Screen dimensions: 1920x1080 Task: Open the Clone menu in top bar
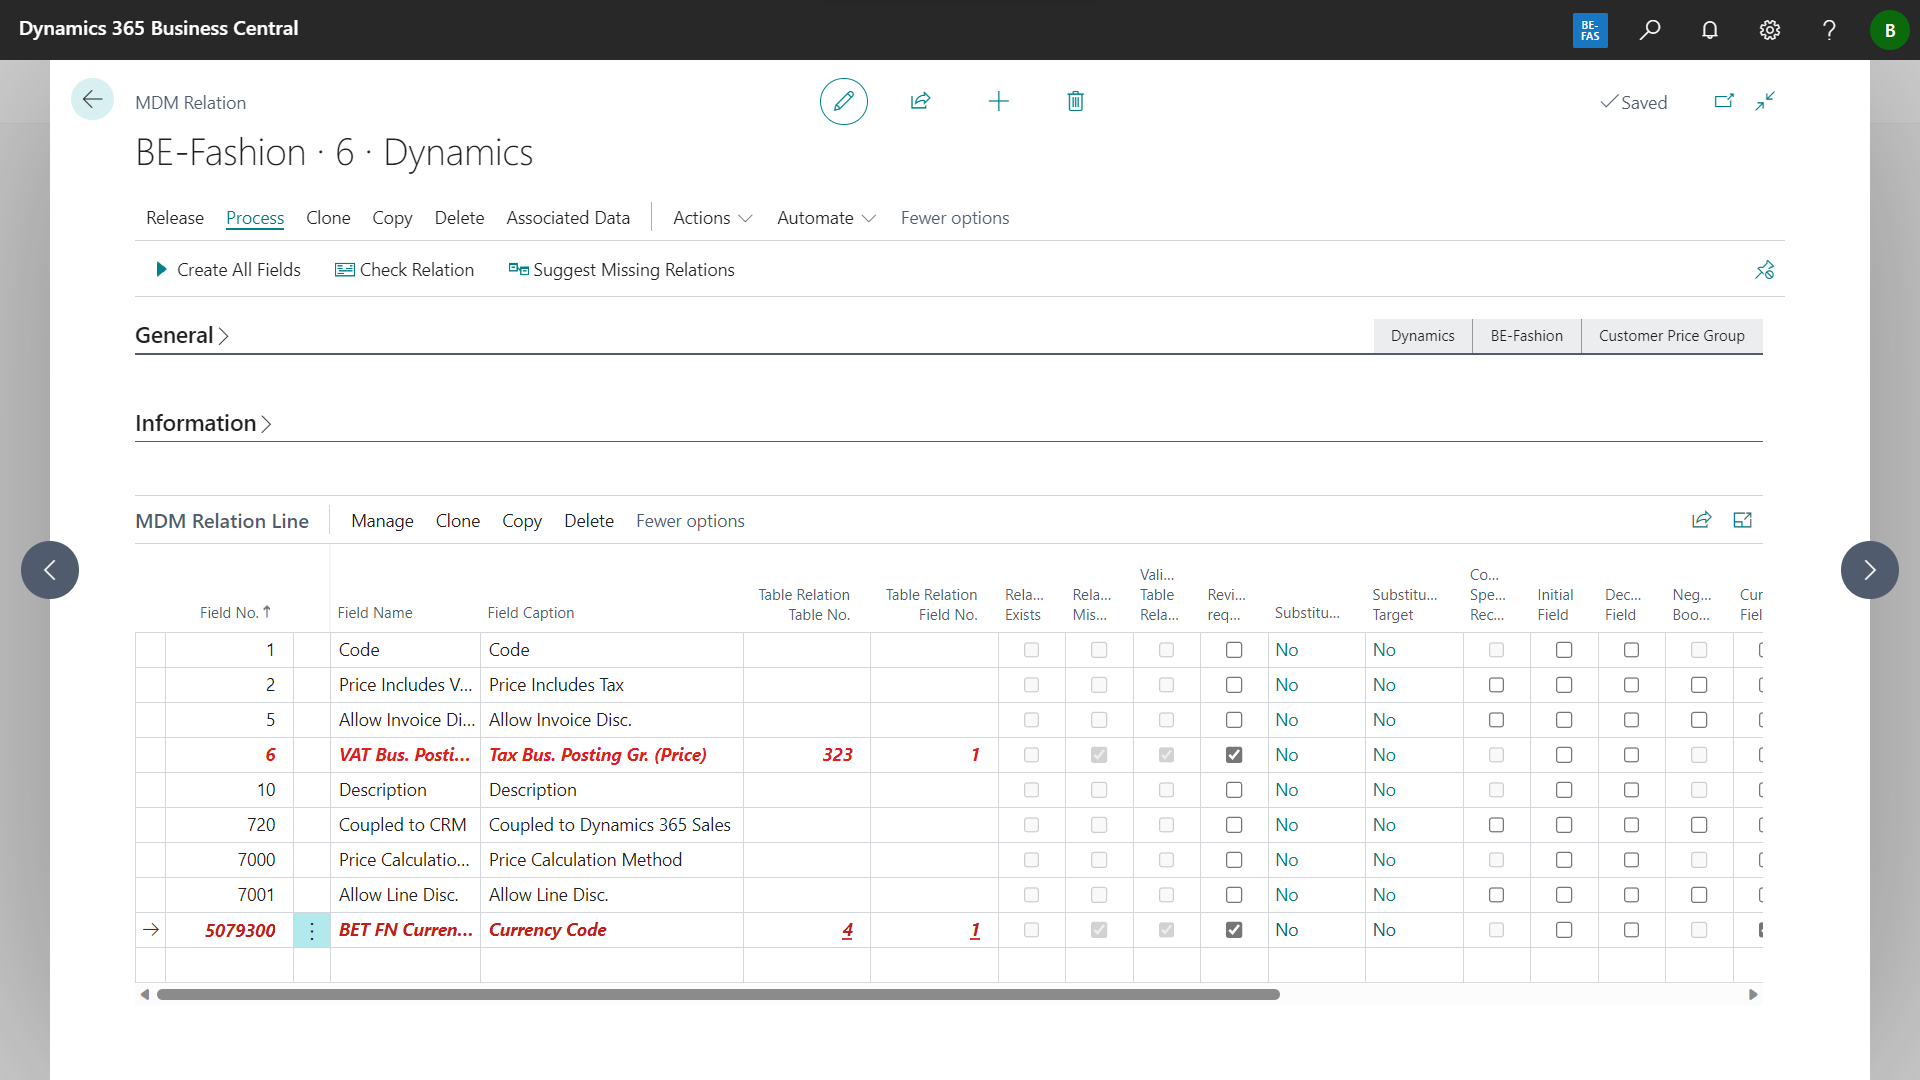tap(328, 218)
